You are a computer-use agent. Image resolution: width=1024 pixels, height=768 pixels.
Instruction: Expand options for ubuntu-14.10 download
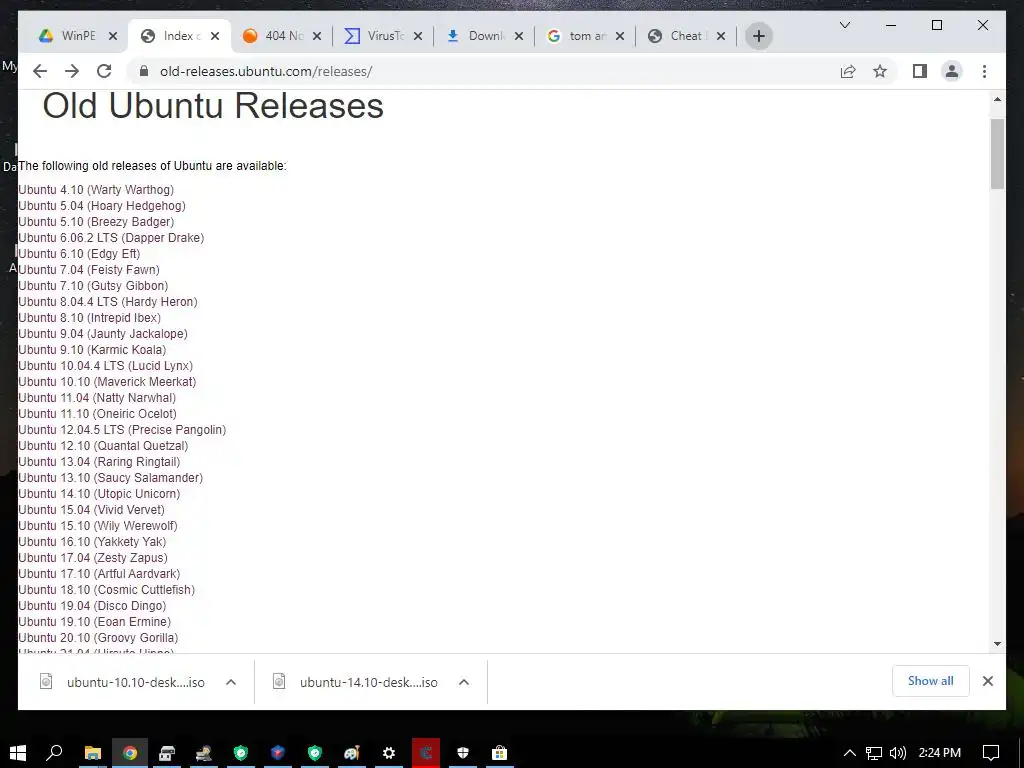click(464, 682)
